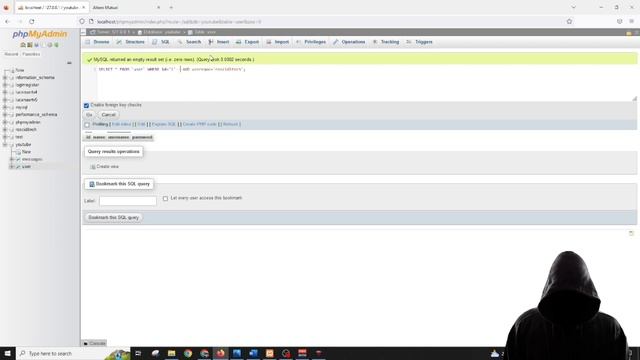
Task: Open the user table in sidebar
Action: [x=26, y=167]
